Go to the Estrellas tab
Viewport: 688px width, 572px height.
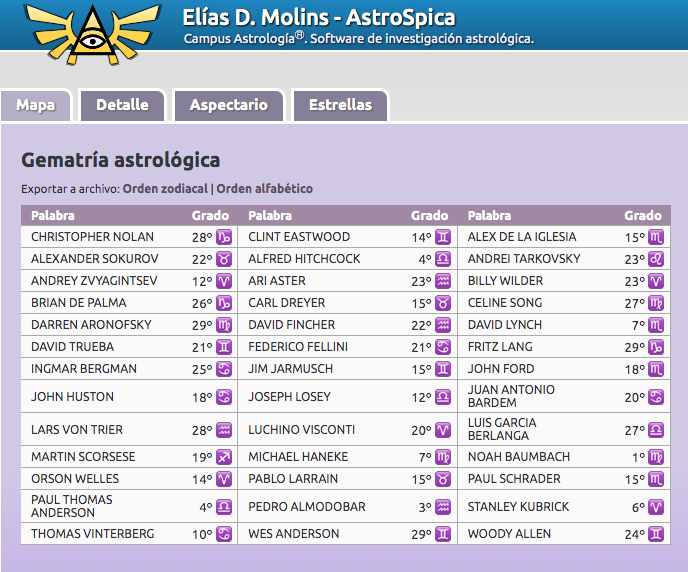340,105
